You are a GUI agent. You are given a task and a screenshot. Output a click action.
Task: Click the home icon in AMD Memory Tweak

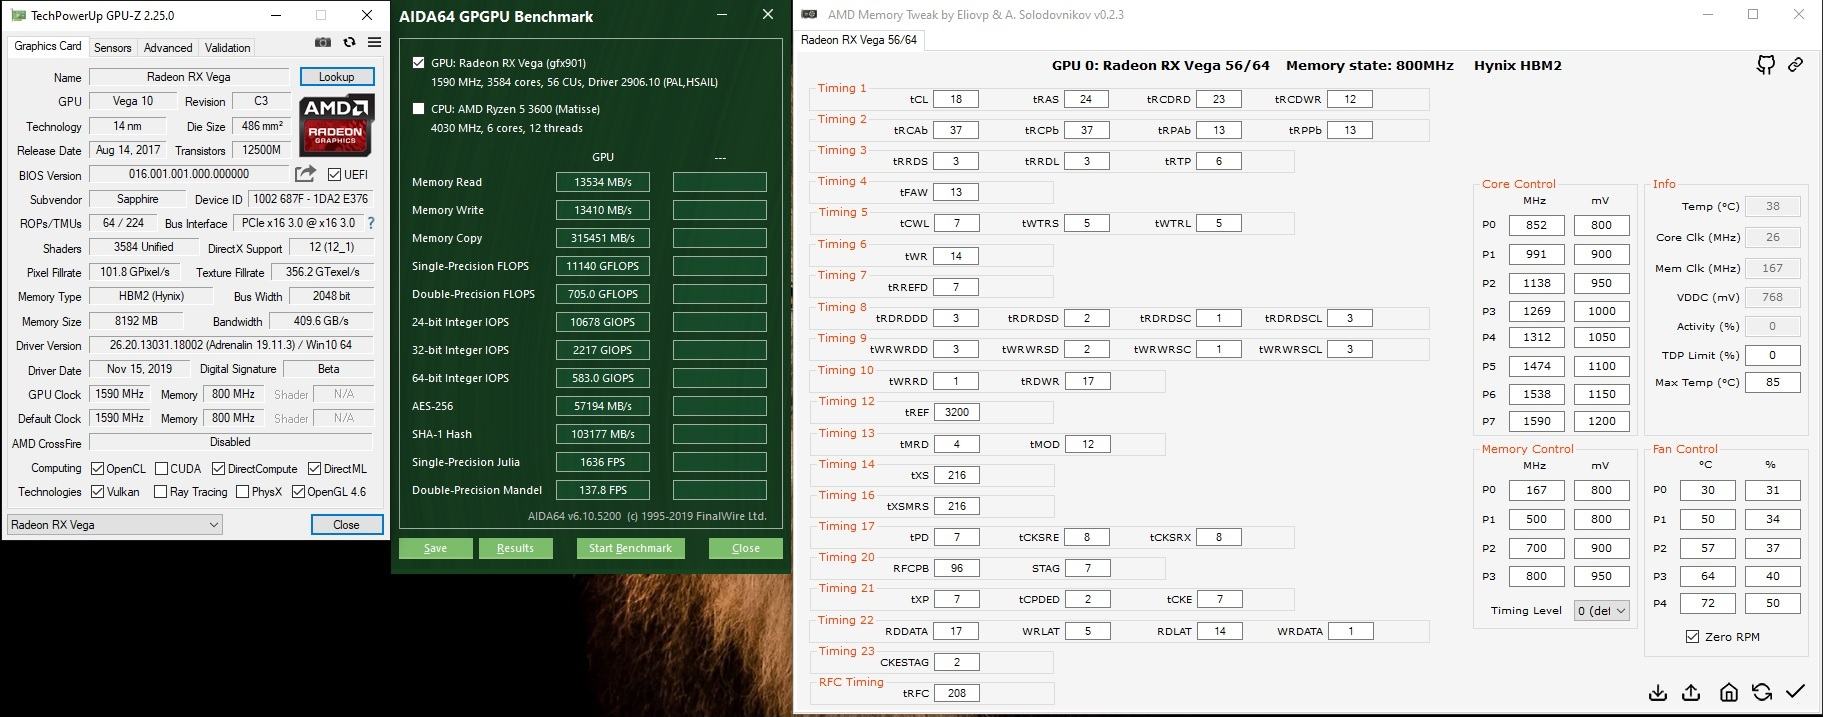point(1728,692)
